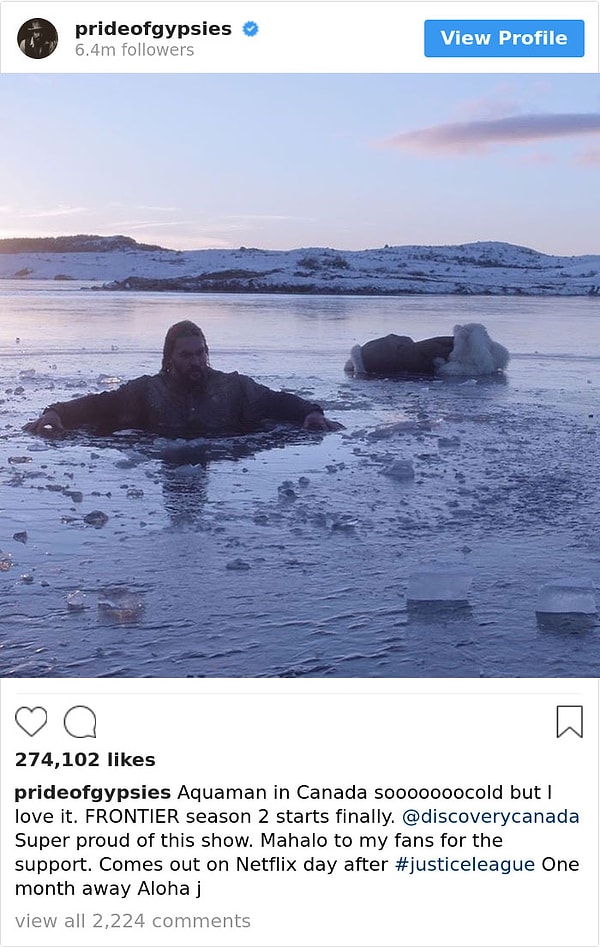This screenshot has height=947, width=600.
Task: View all 2,224 comments
Action: [x=133, y=921]
